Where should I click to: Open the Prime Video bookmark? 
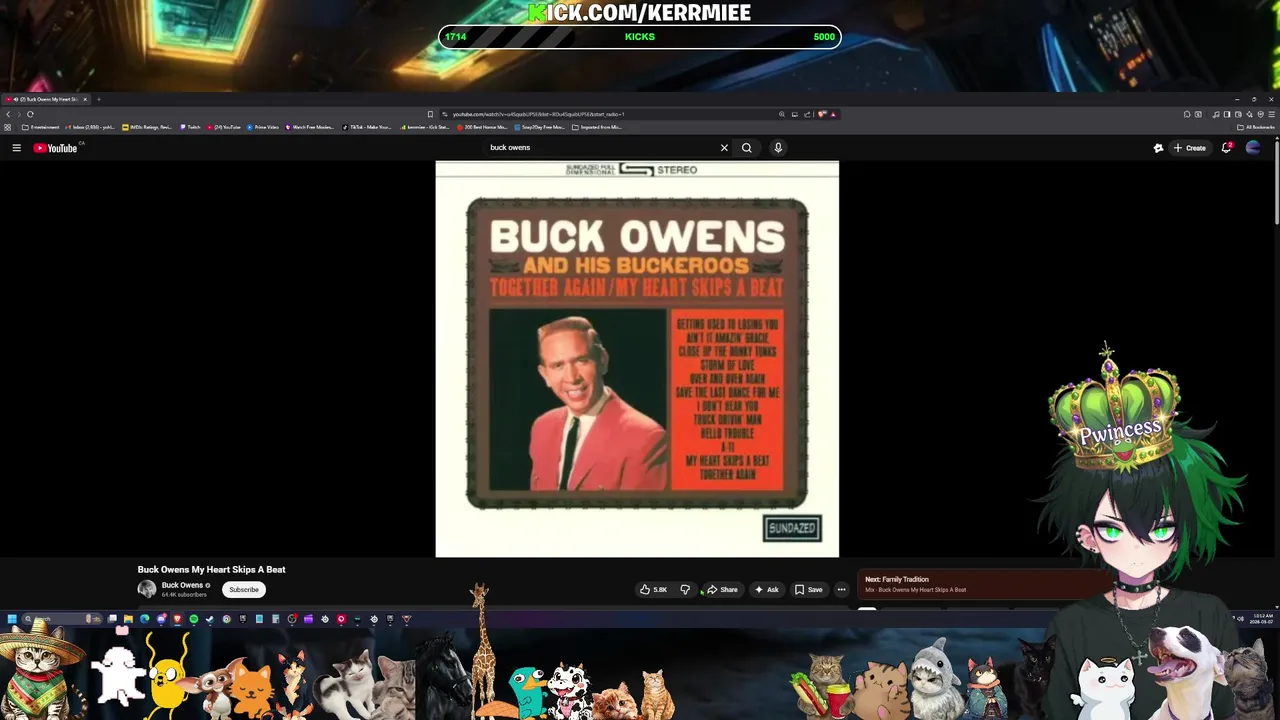263,127
